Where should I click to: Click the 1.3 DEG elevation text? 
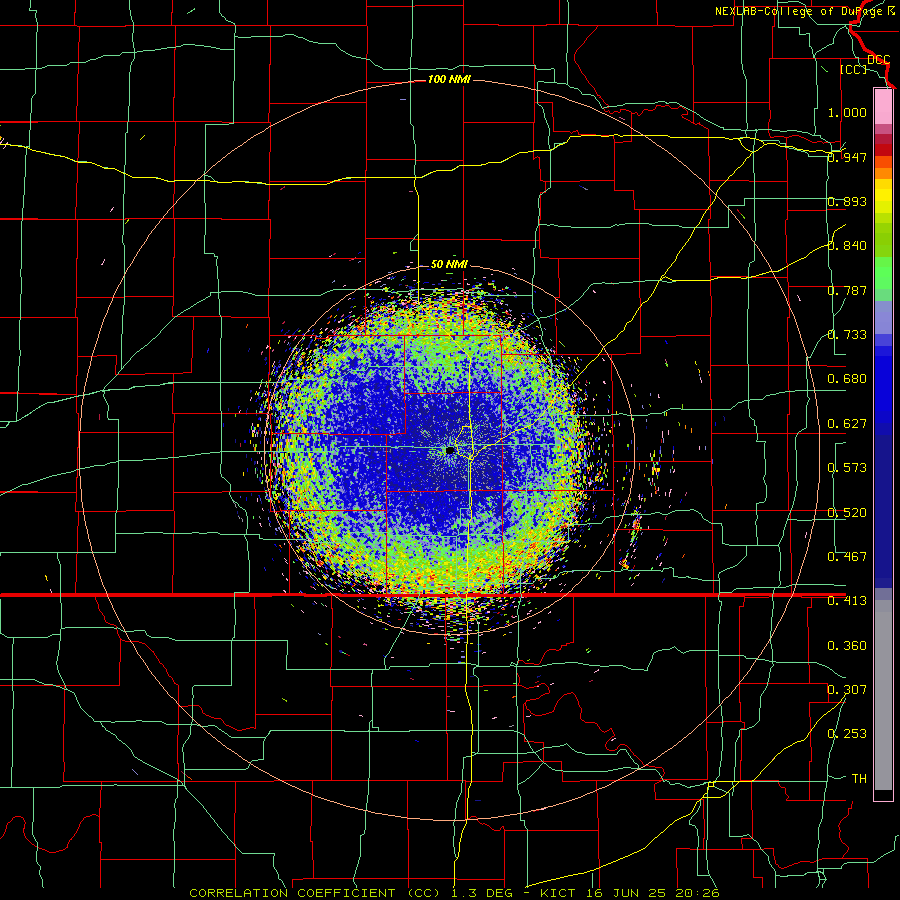(482, 893)
